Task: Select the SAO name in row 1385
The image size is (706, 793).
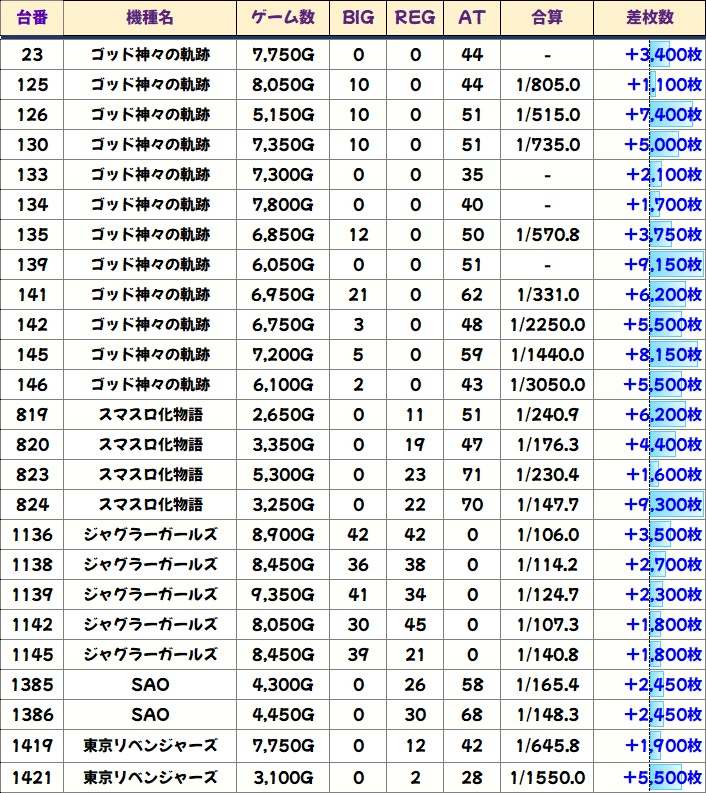Action: click(x=150, y=685)
